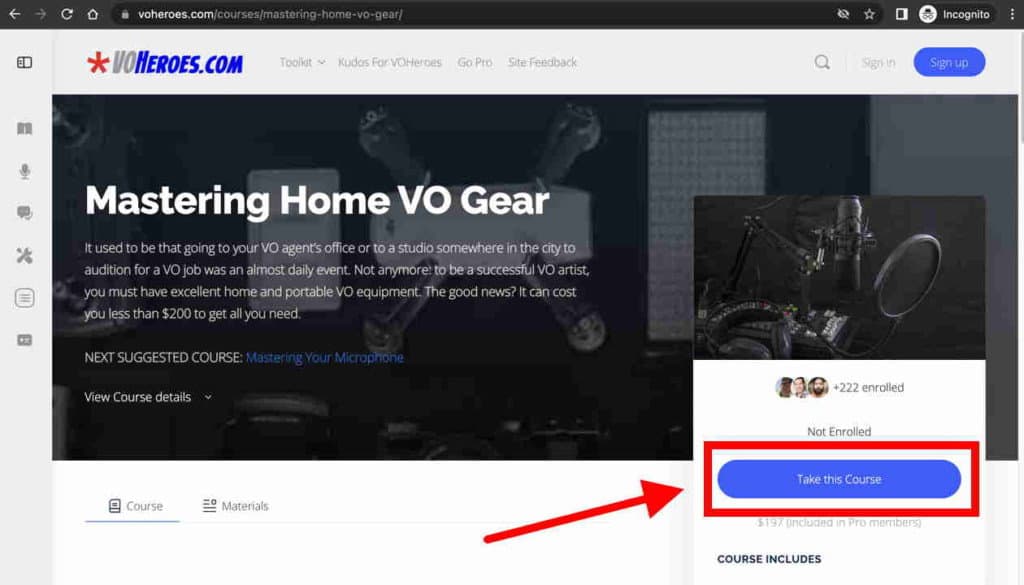Bookmark page with the star icon
Screen dimensions: 1024x585
pos(869,14)
